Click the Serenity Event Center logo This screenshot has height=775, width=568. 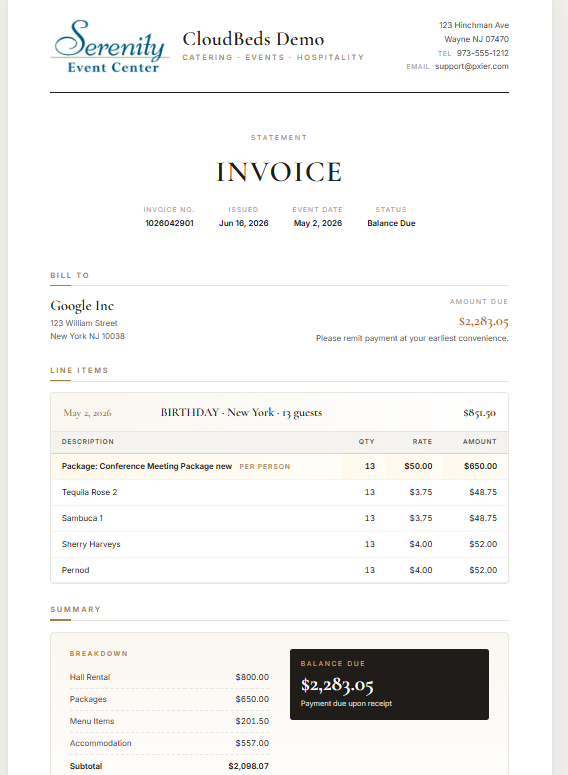[x=110, y=46]
